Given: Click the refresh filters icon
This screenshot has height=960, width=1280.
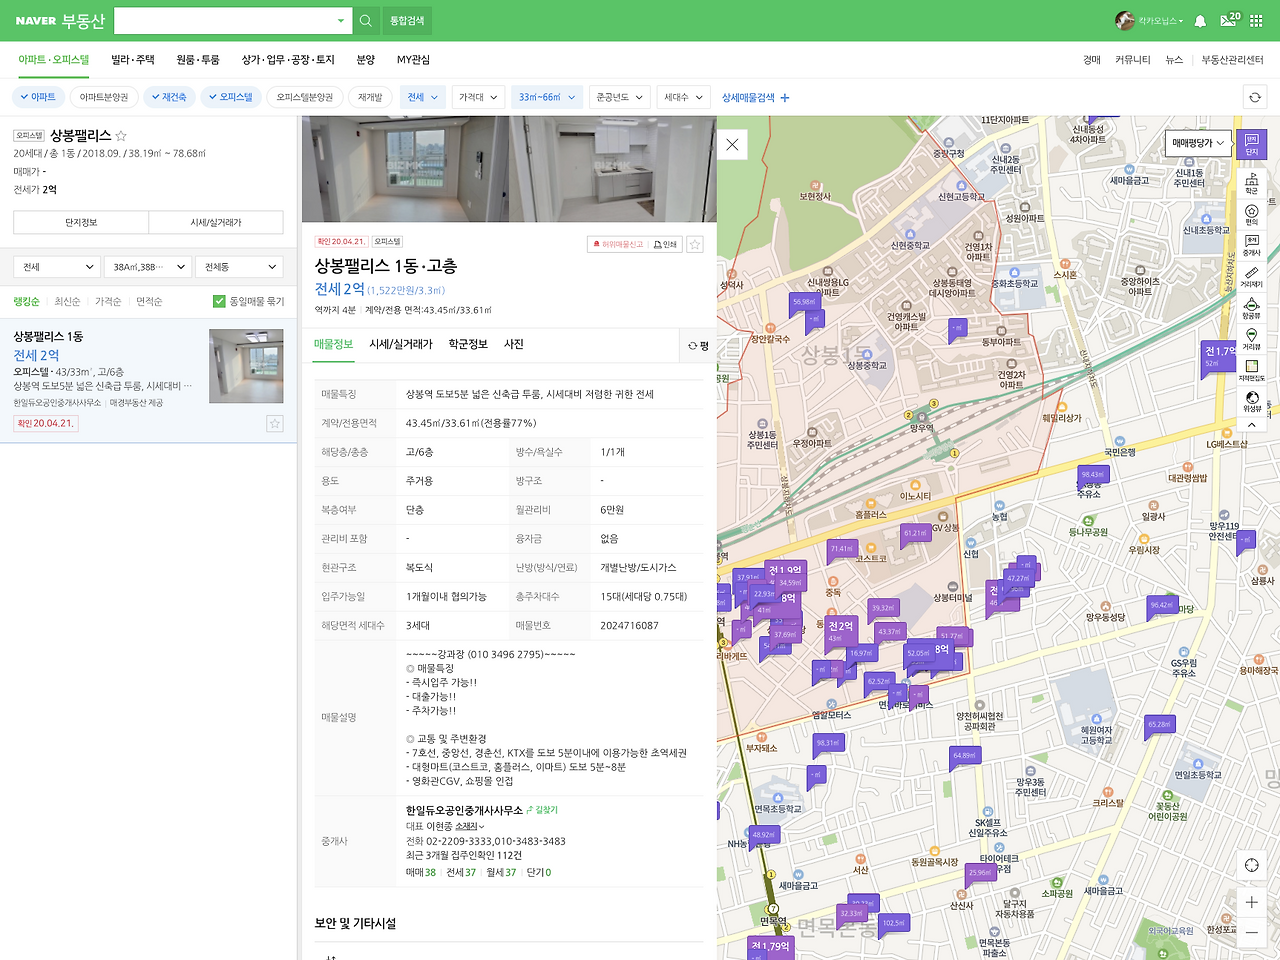Looking at the screenshot, I should 1255,97.
